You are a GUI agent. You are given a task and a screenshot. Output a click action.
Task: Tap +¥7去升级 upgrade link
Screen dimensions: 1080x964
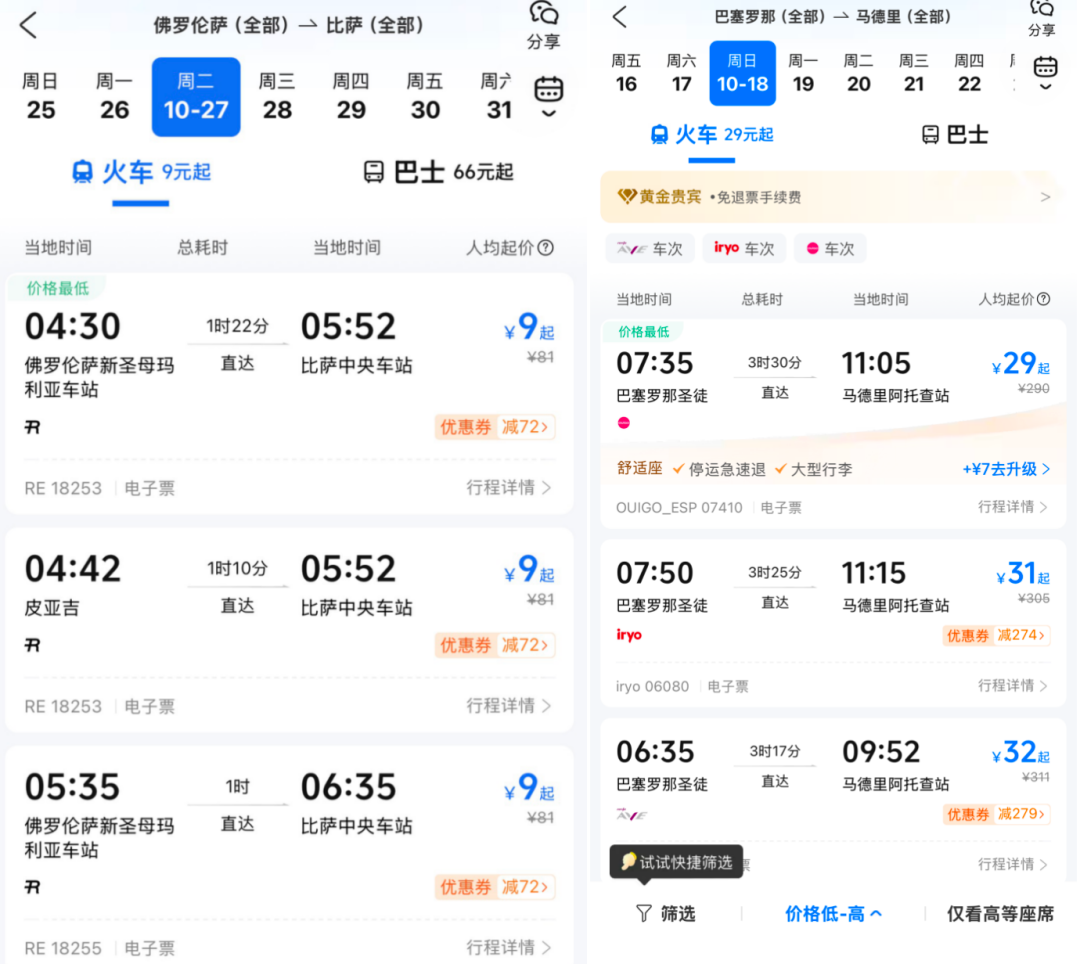click(x=1006, y=469)
